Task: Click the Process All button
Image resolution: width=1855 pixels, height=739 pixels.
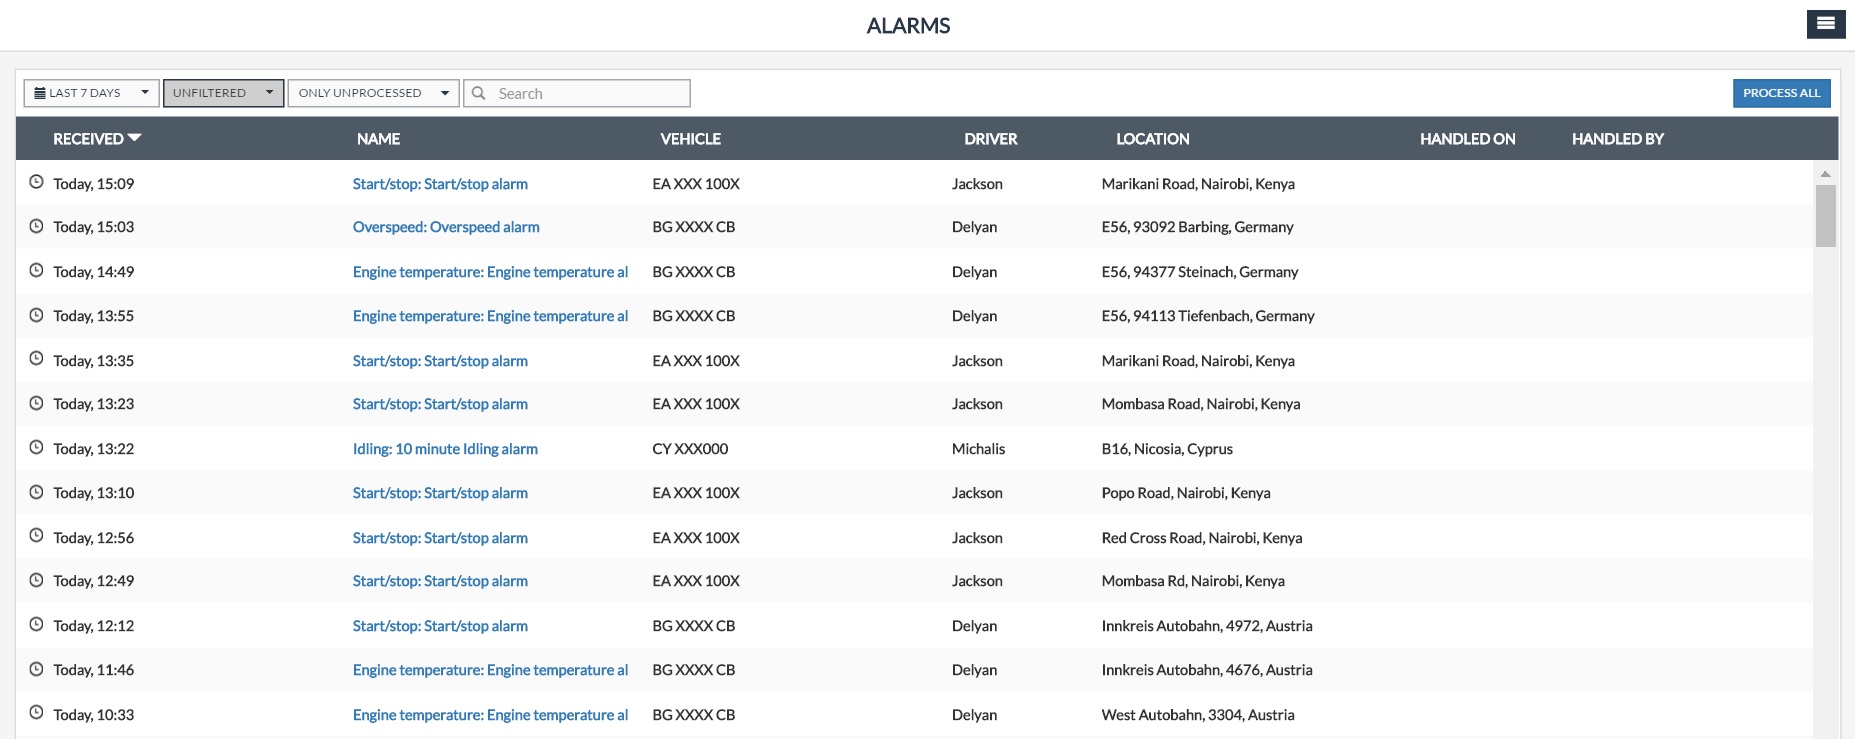Action: pyautogui.click(x=1781, y=93)
